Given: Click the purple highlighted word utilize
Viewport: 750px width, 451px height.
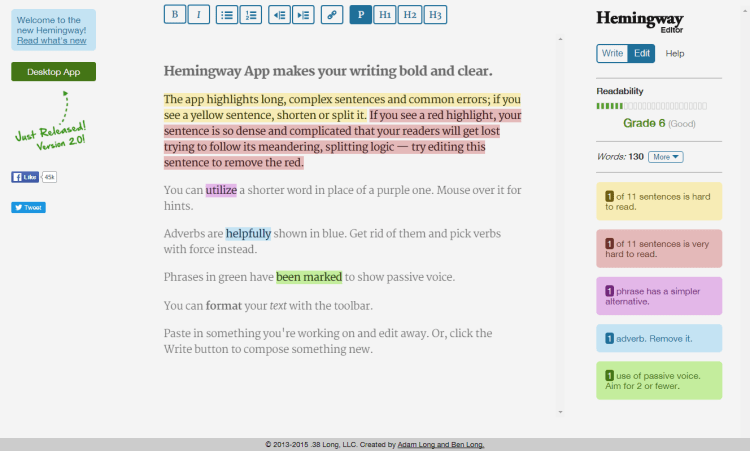Looking at the screenshot, I should [x=221, y=190].
